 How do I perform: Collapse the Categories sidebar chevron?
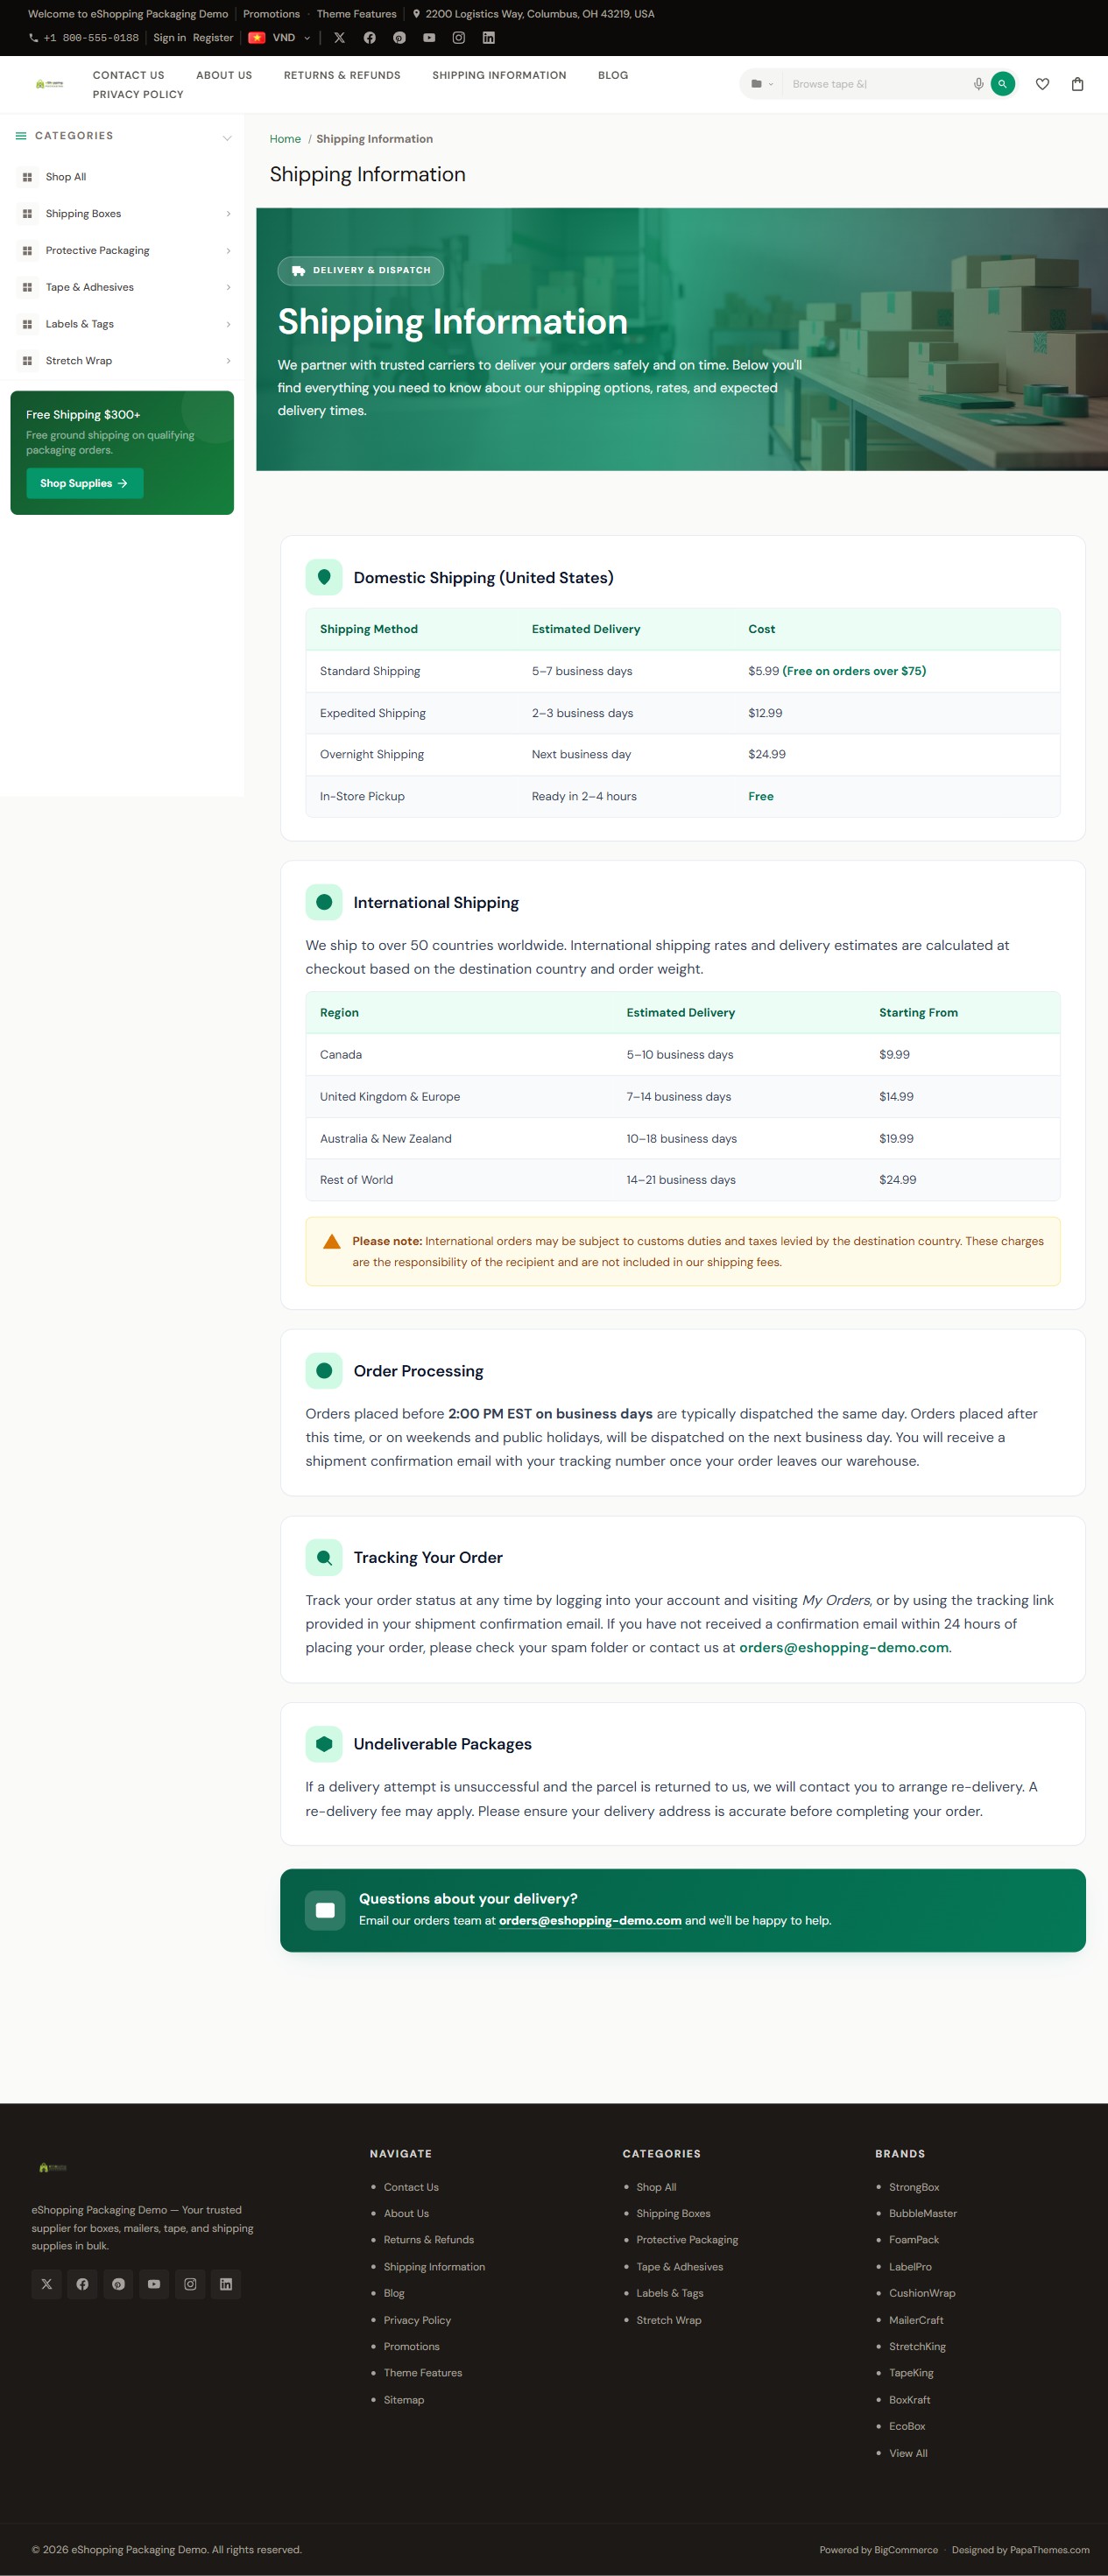coord(227,137)
